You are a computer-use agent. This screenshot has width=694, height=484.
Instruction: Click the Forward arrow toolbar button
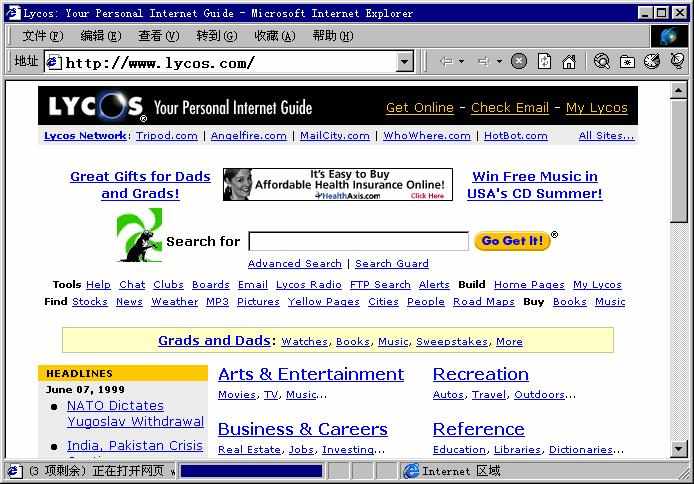[484, 61]
